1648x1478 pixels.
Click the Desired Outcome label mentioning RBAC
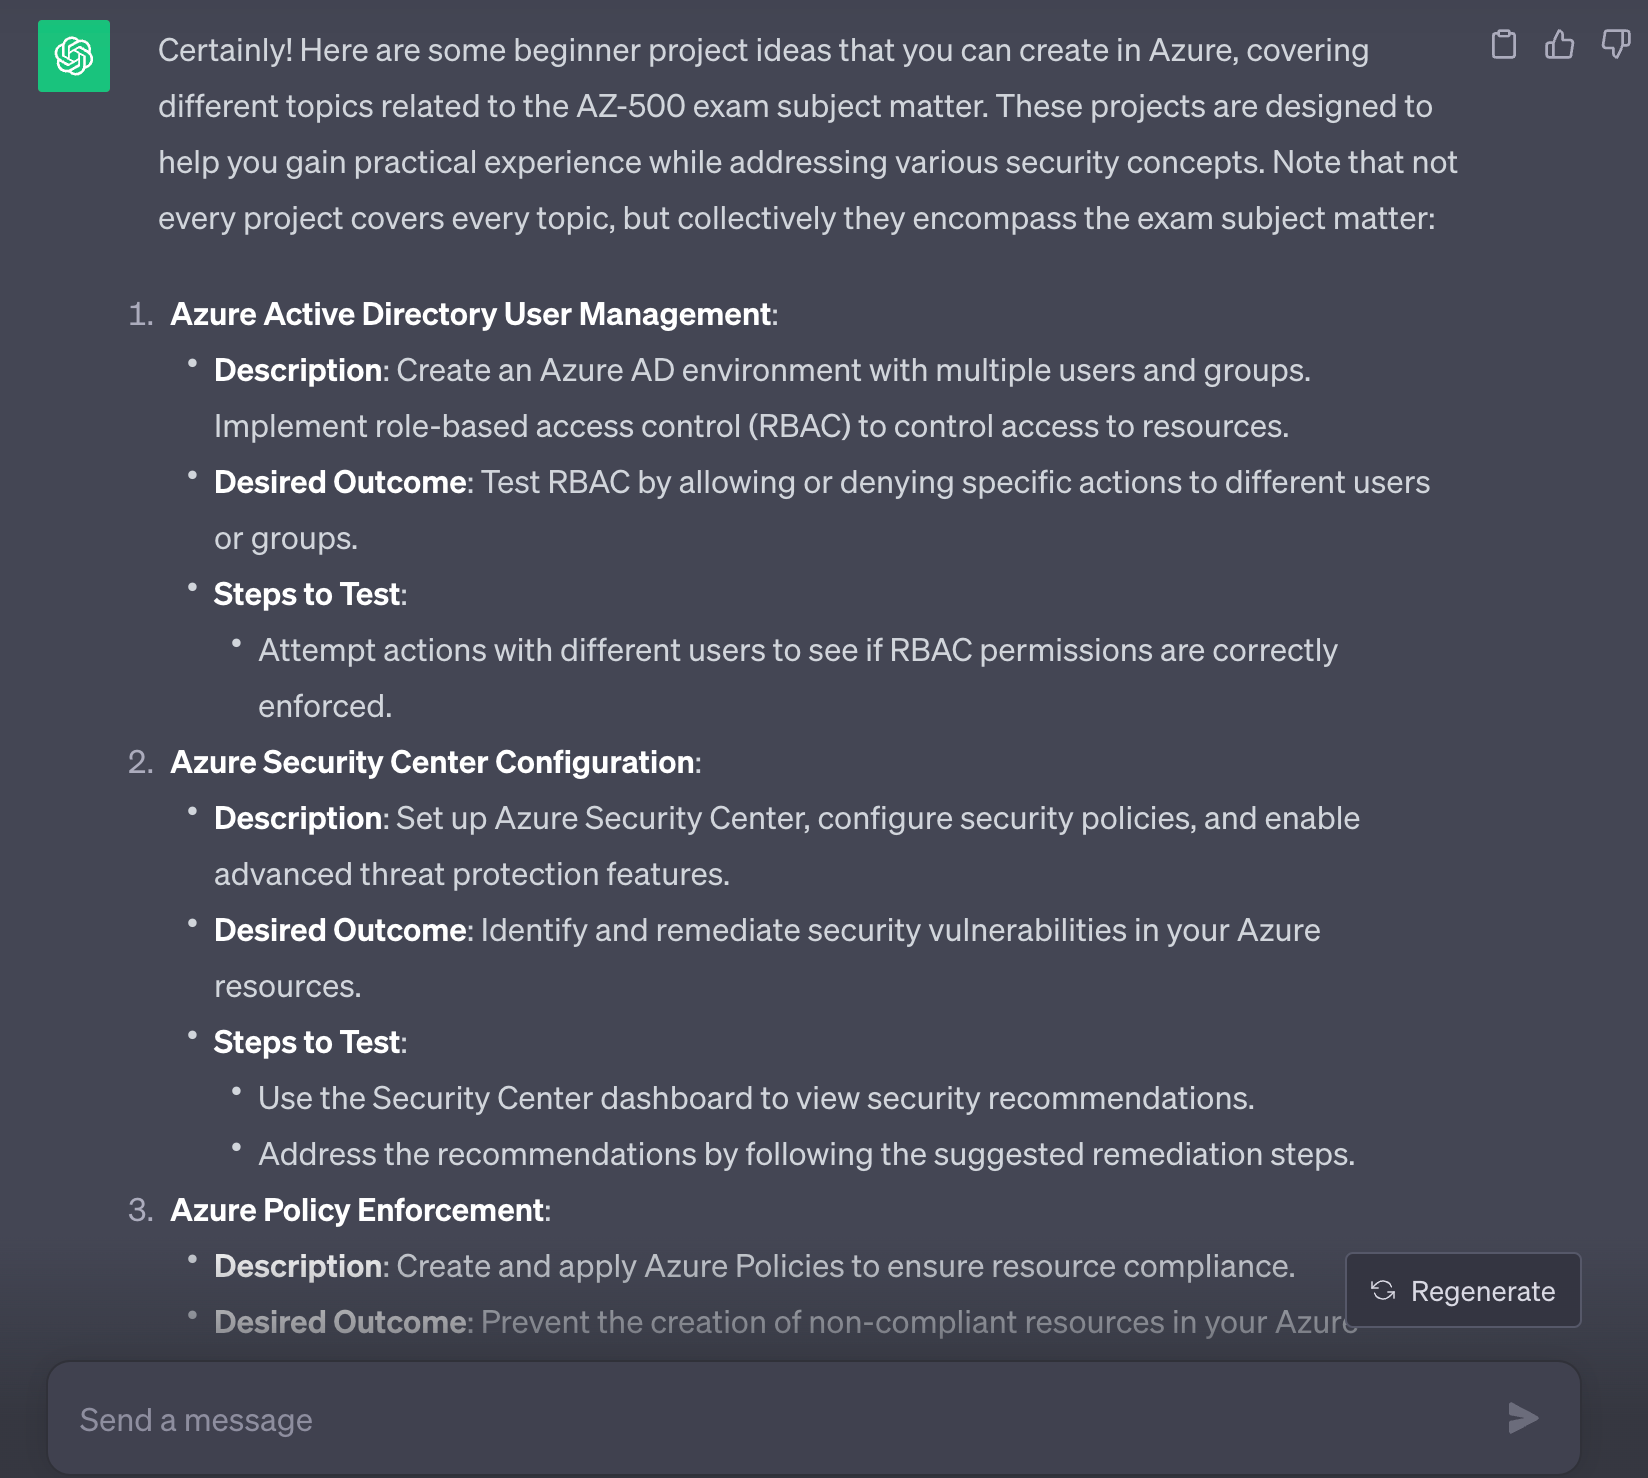pos(340,482)
